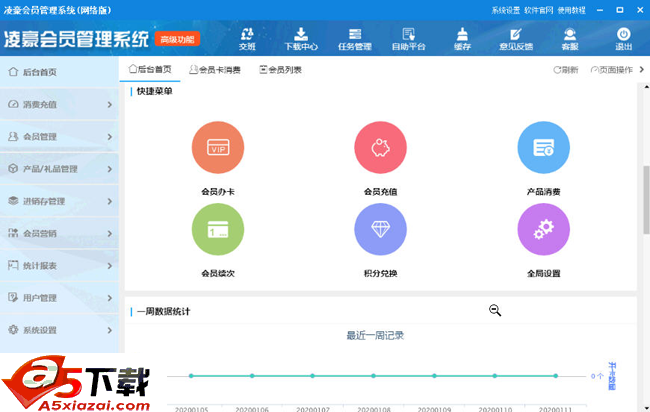Expand 进销存管理 sidebar menu

coord(59,201)
